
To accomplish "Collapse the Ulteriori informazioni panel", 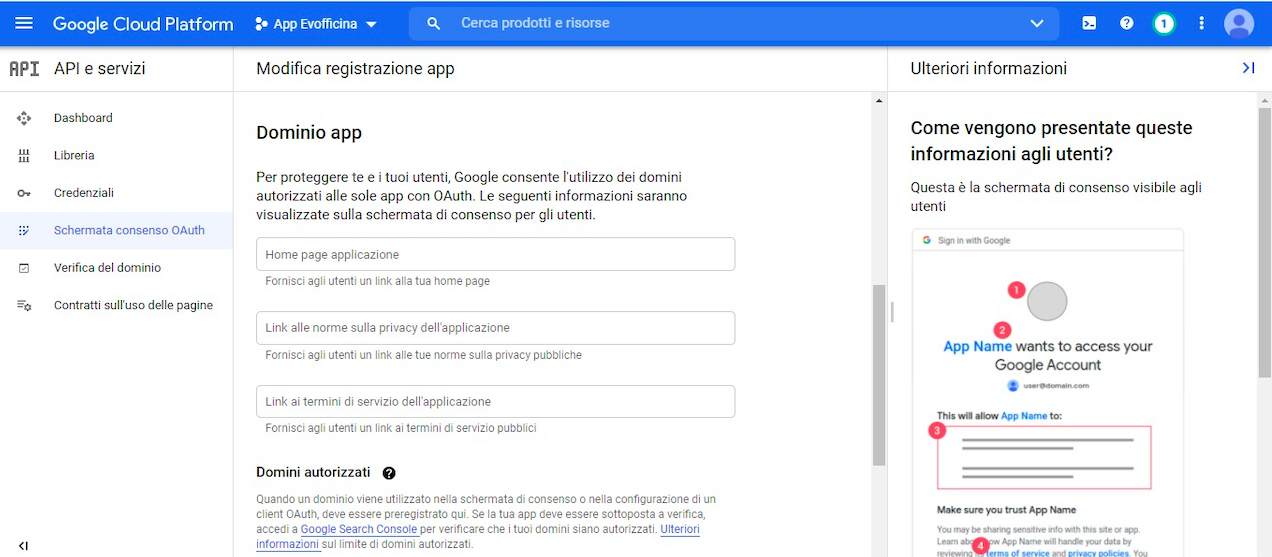I will [x=1248, y=68].
